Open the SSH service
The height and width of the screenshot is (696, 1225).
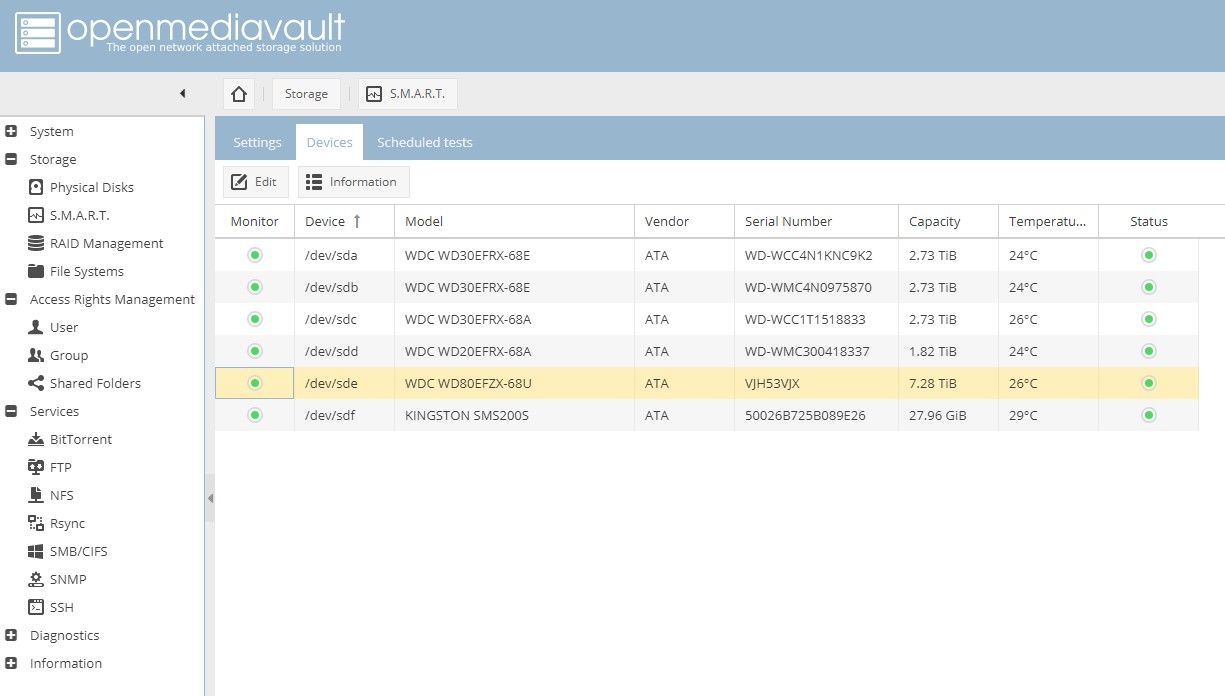[x=51, y=607]
